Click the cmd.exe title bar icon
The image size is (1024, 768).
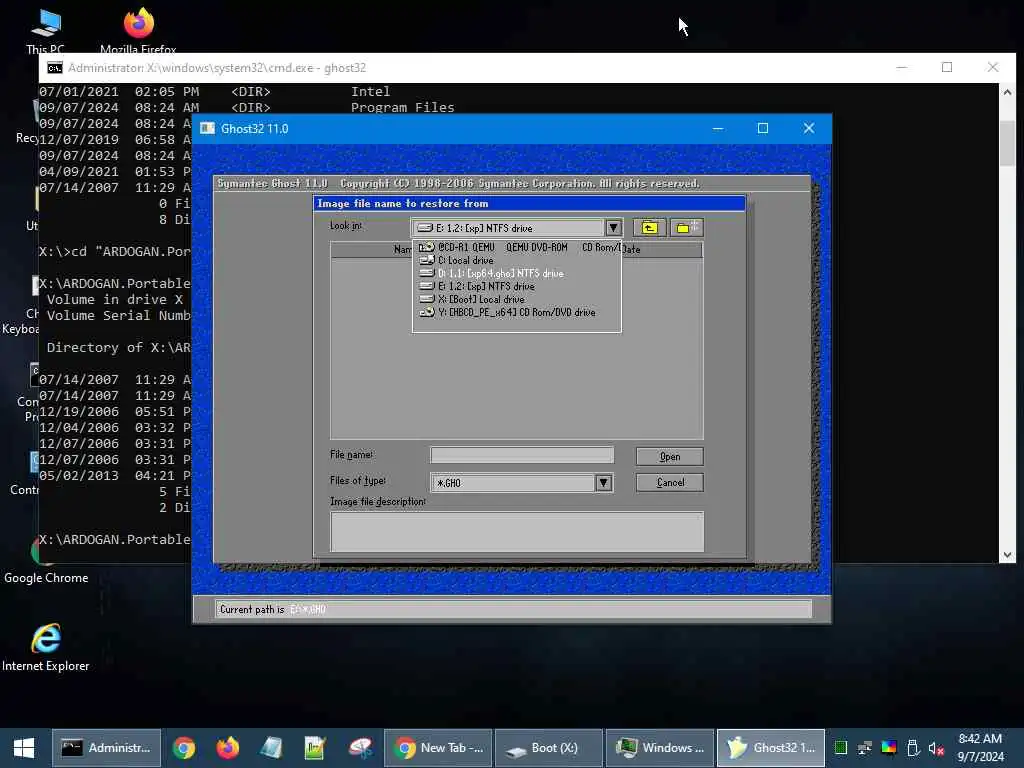click(x=55, y=68)
